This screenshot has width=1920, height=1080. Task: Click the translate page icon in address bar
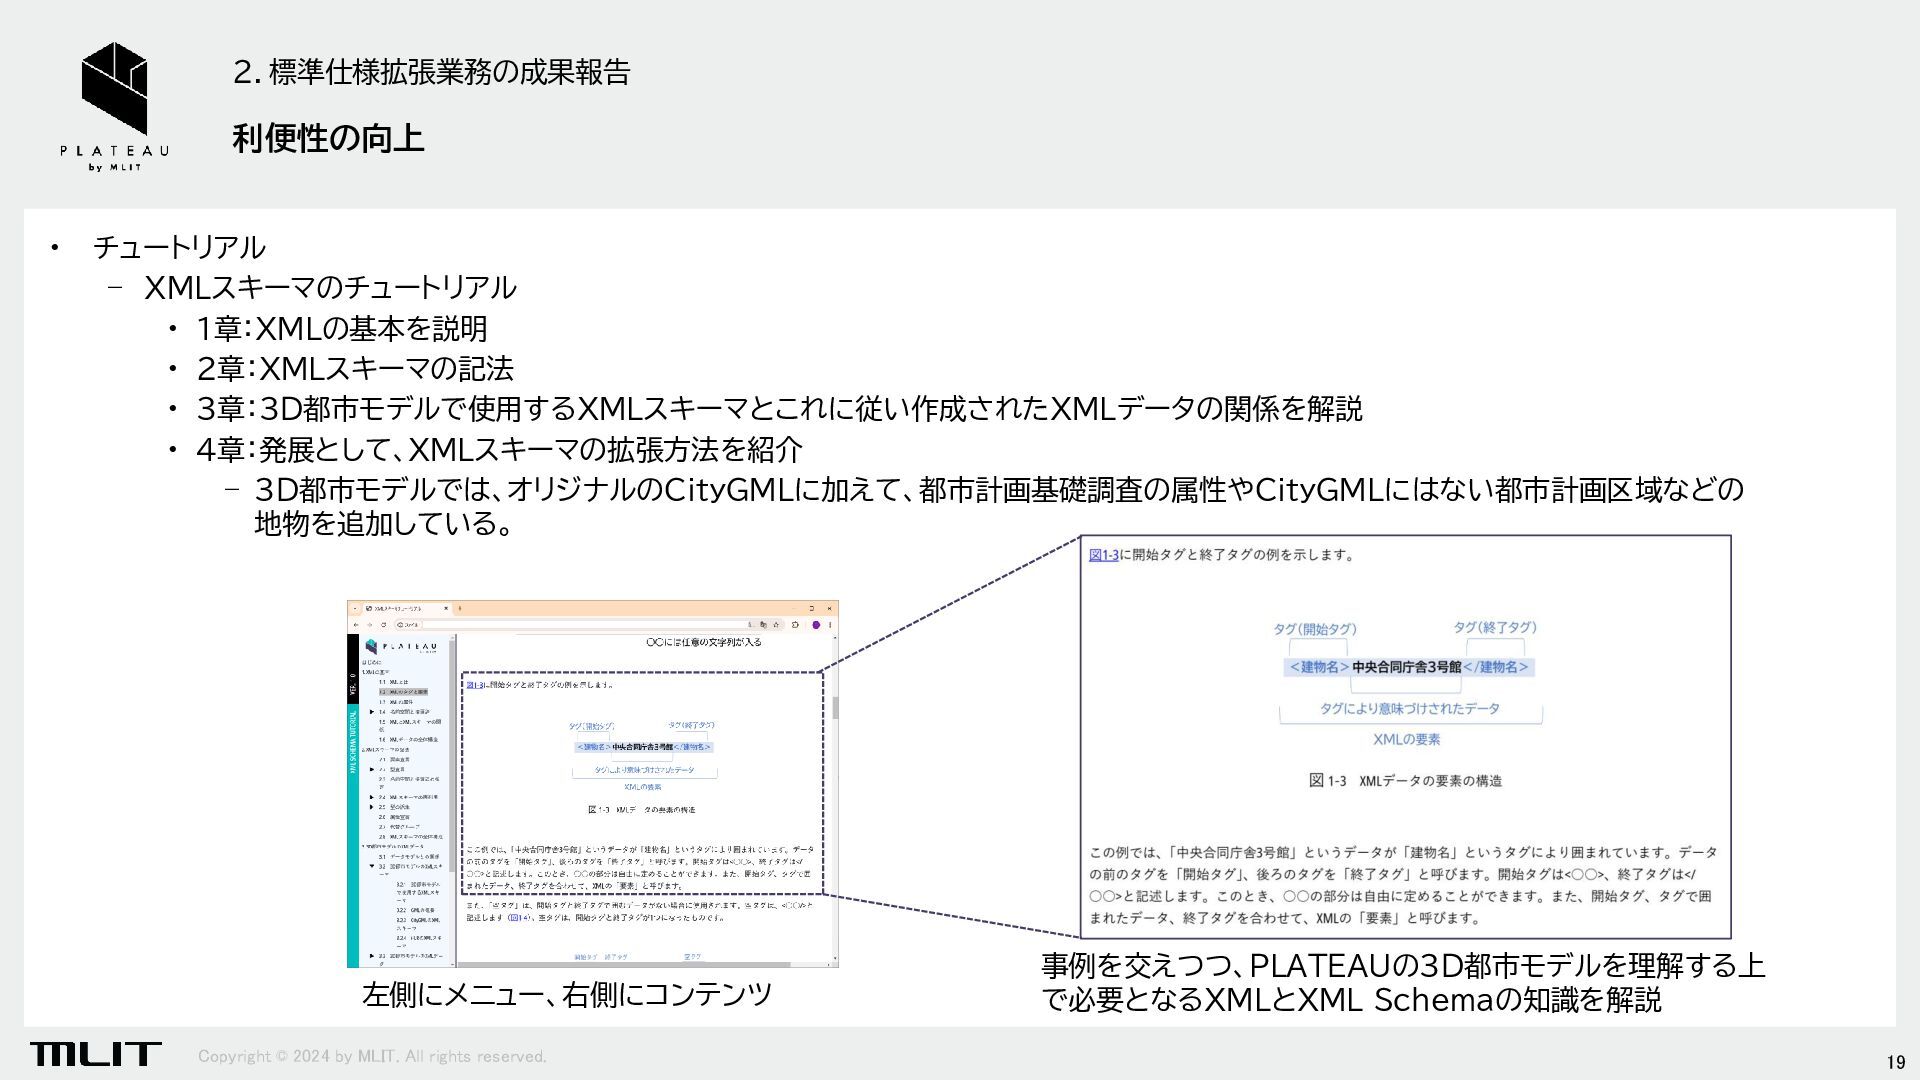pos(763,625)
